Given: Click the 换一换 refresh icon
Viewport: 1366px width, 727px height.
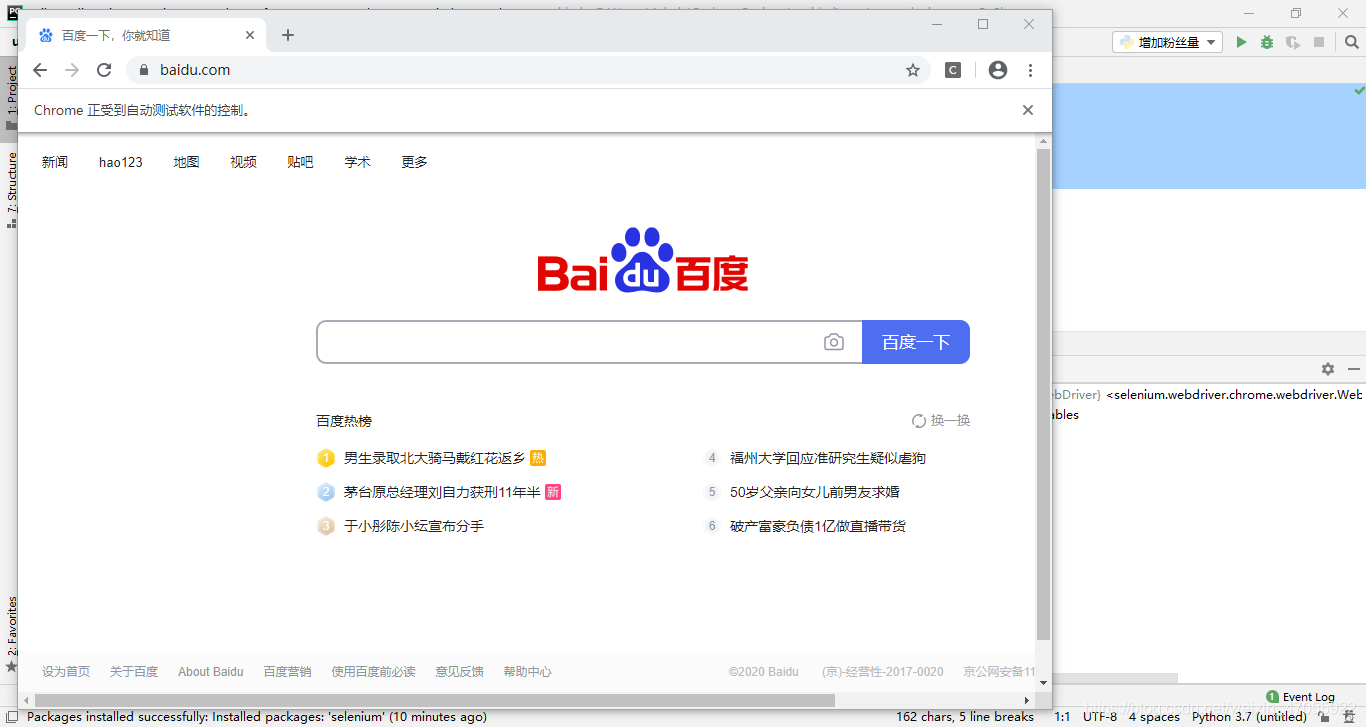Looking at the screenshot, I should [x=919, y=421].
